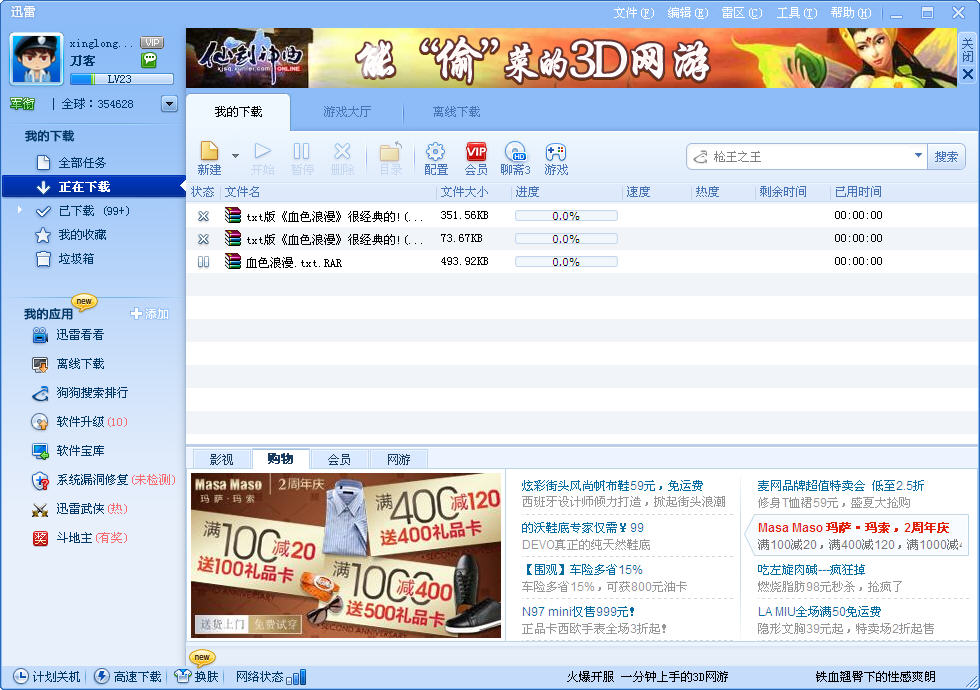Open link 麦网品牌超值特卖会 低至2.5折
Image resolution: width=980 pixels, height=690 pixels.
(840, 486)
